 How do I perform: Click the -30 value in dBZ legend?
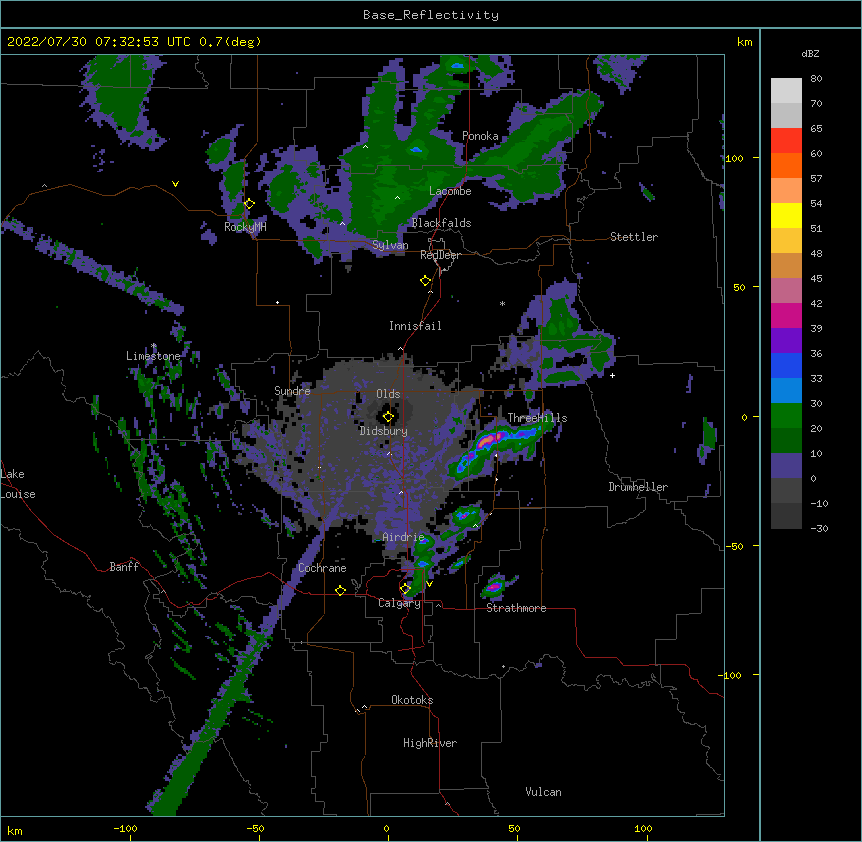point(819,528)
